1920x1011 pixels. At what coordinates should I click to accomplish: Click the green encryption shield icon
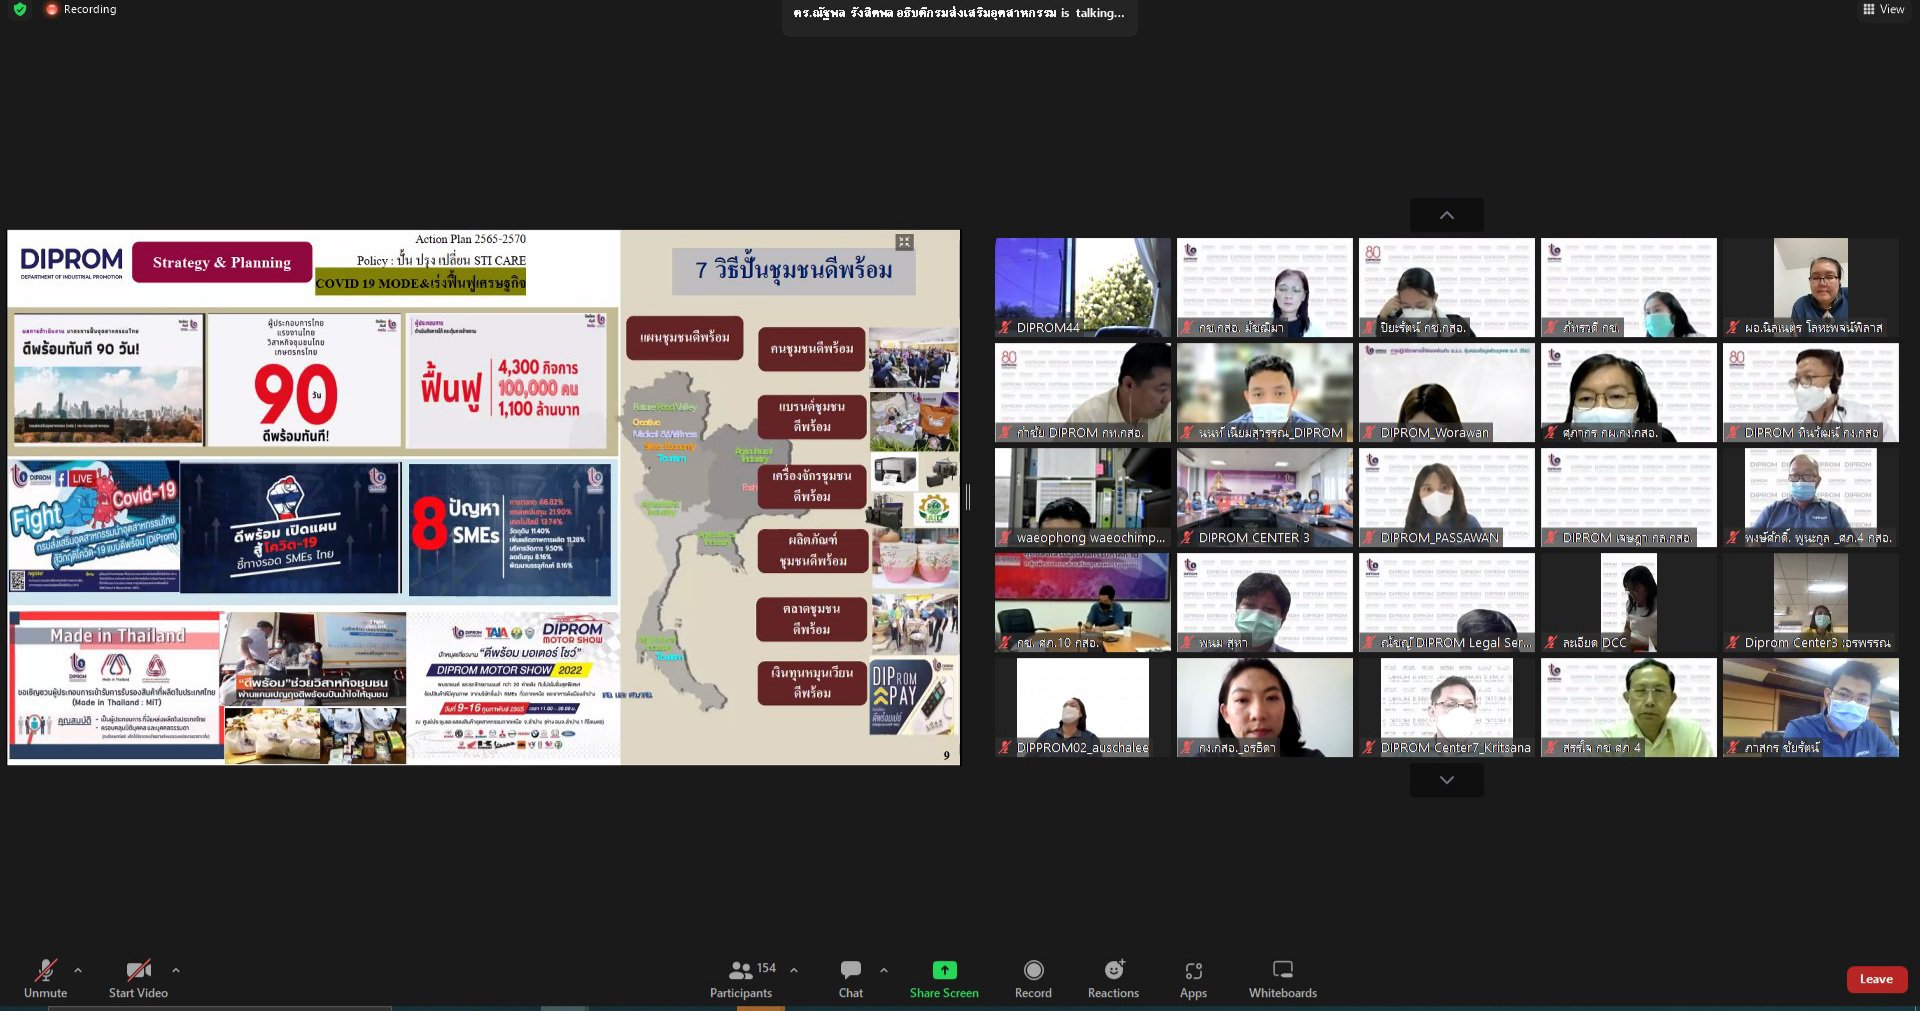20,9
